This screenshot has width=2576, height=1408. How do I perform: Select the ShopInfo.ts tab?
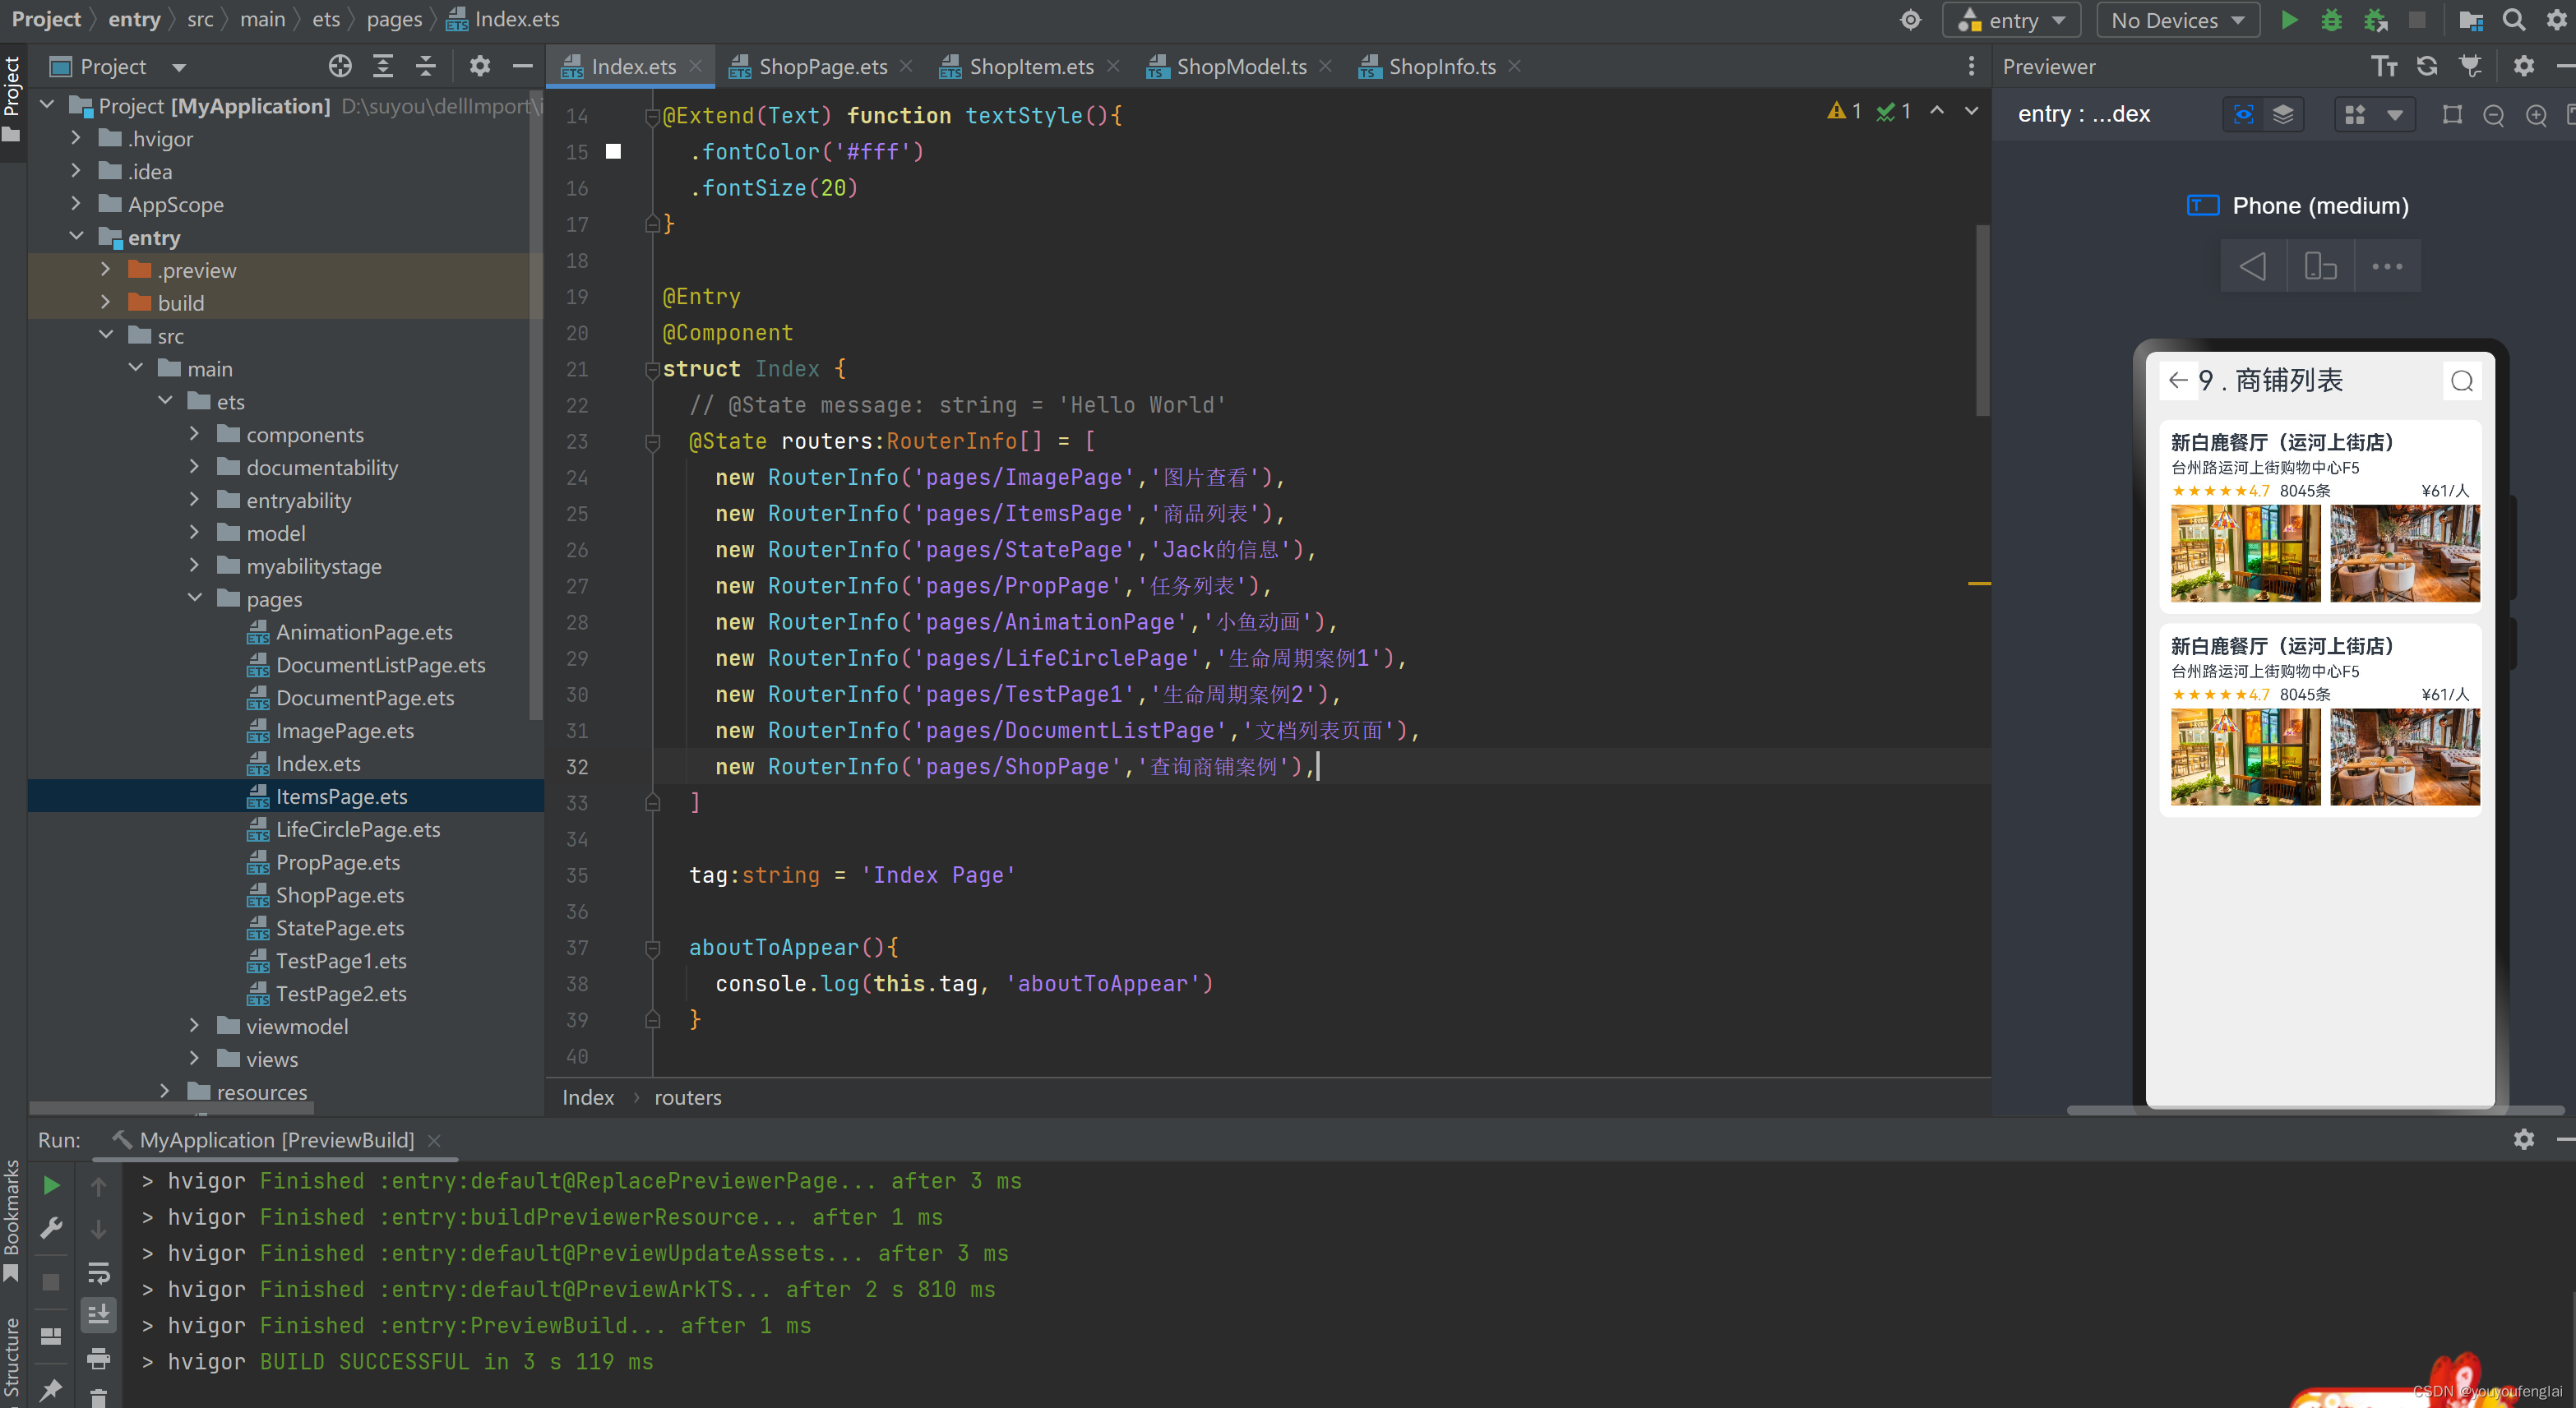point(1441,66)
